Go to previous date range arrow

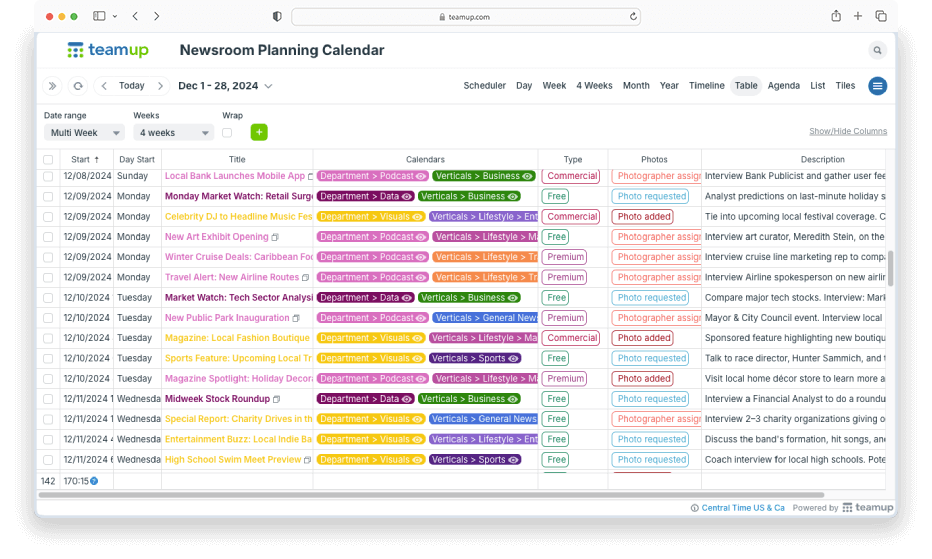(104, 86)
